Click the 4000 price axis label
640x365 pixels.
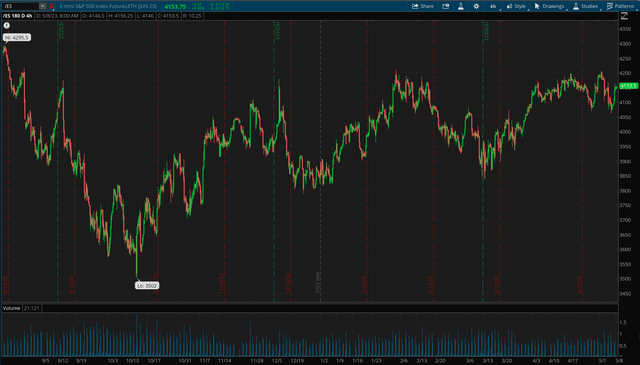tap(625, 132)
